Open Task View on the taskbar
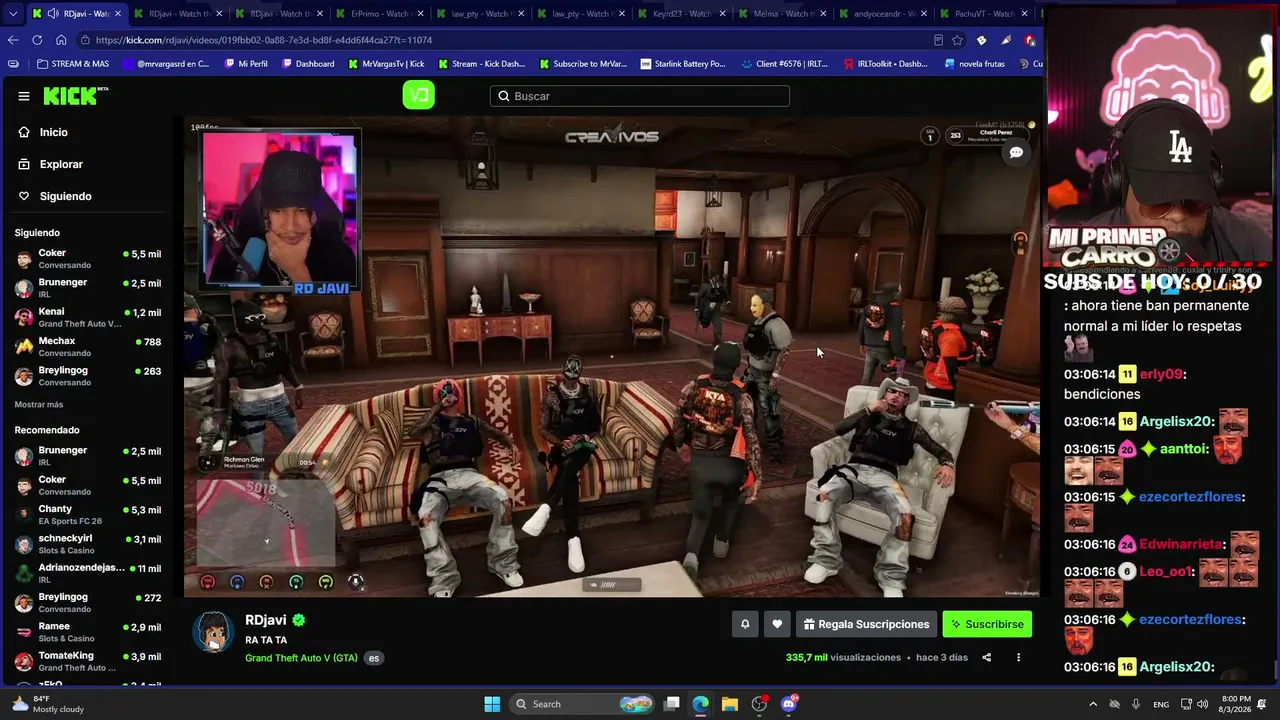Screen dimensions: 1280x720 pyautogui.click(x=672, y=704)
